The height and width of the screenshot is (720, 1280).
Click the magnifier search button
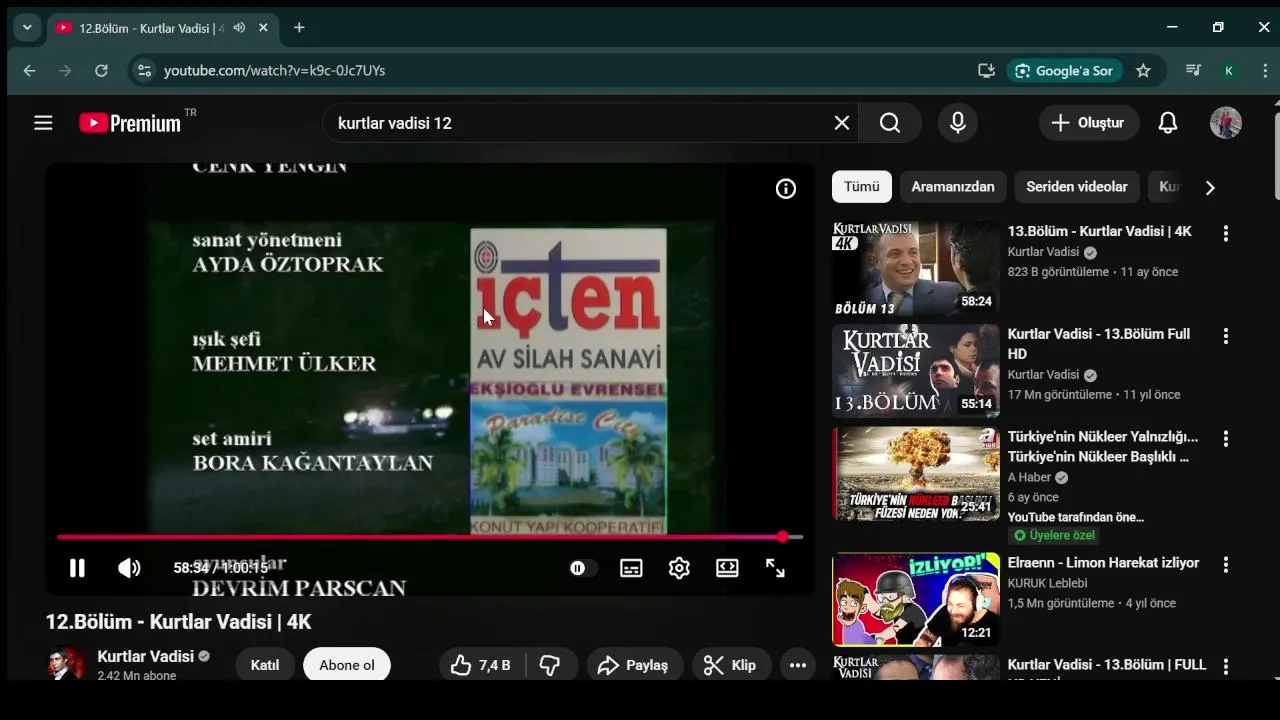(x=890, y=123)
